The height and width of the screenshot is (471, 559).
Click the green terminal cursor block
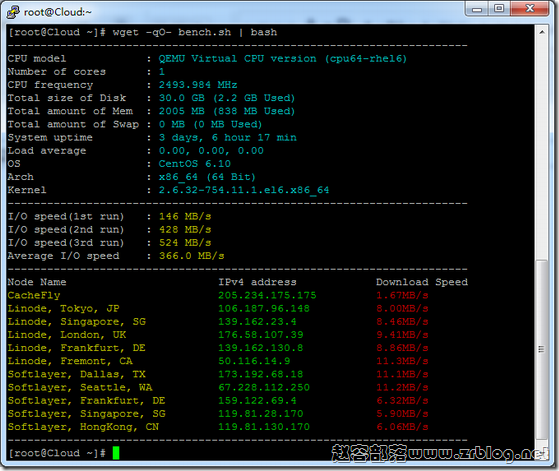[x=116, y=453]
